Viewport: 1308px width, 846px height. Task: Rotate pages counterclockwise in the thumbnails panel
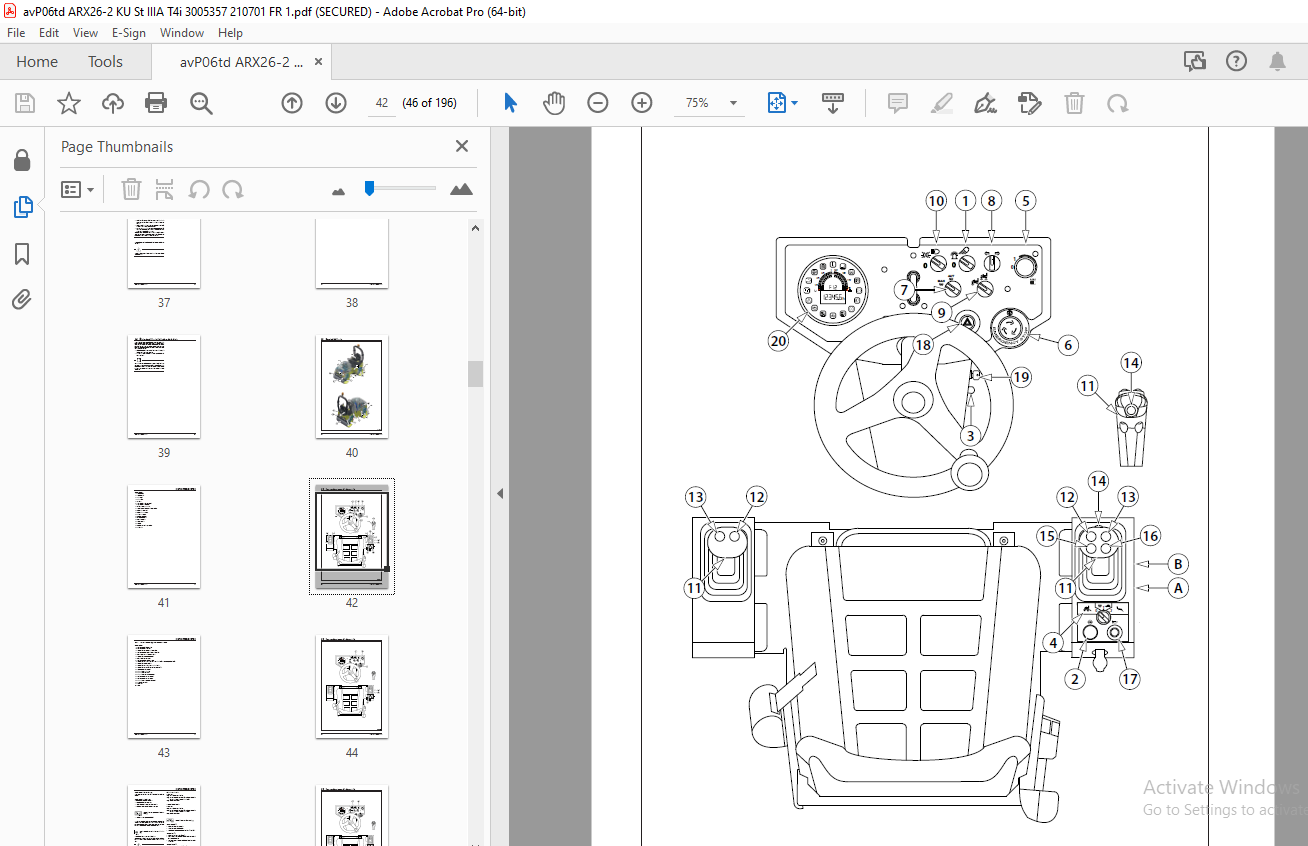click(x=199, y=189)
